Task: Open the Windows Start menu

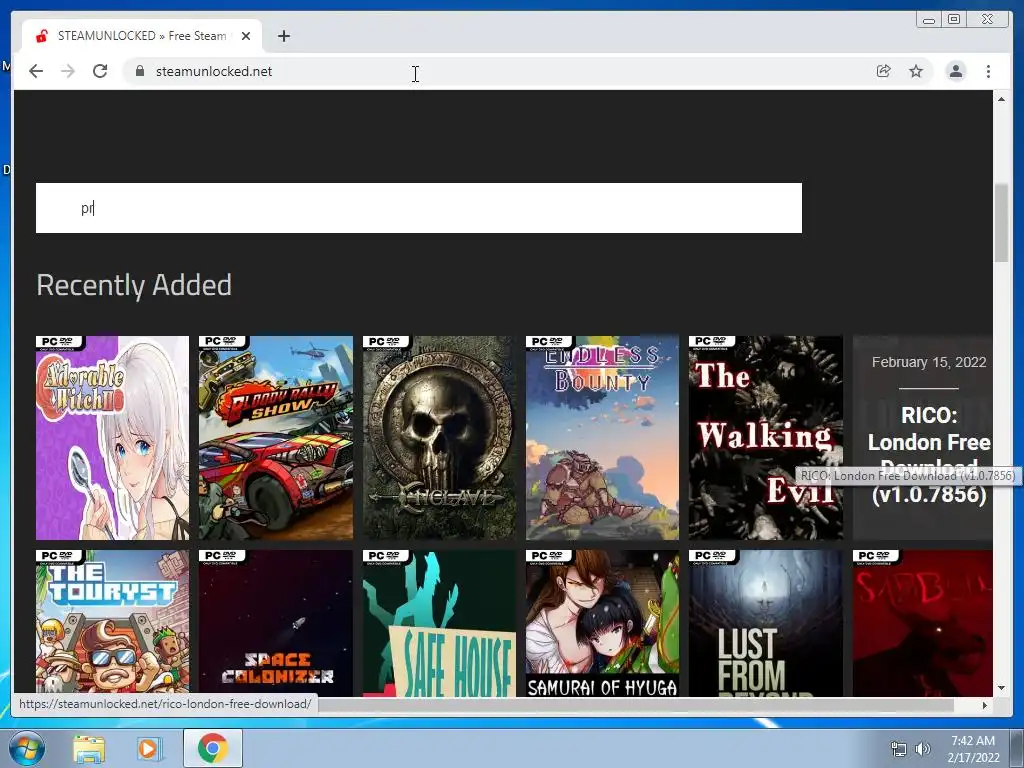Action: point(26,748)
